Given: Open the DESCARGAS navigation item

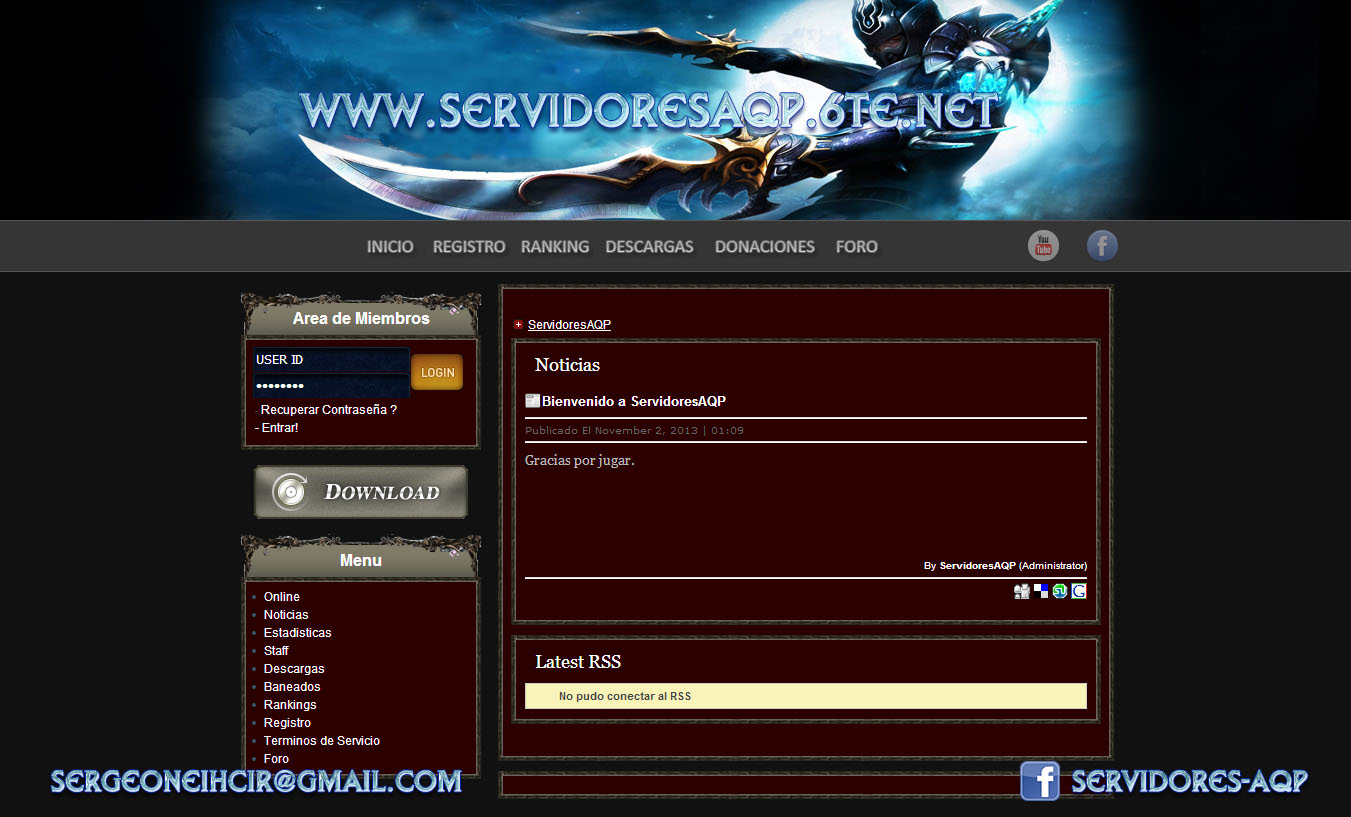Looking at the screenshot, I should point(650,247).
